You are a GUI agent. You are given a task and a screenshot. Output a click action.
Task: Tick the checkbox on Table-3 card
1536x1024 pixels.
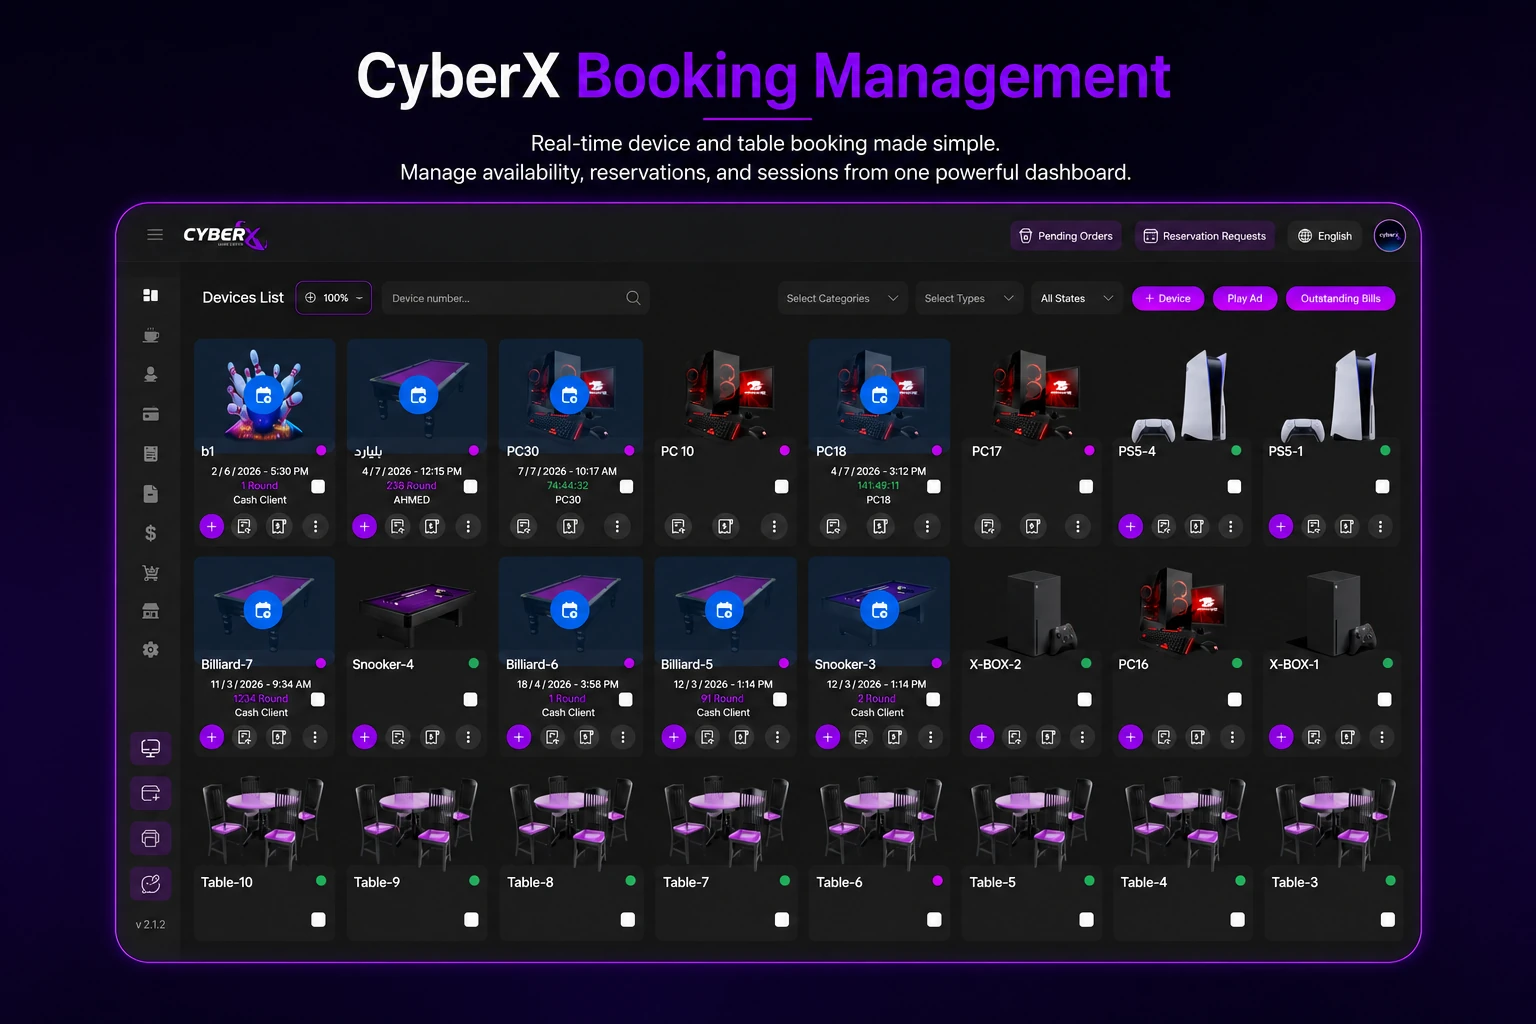1388,919
